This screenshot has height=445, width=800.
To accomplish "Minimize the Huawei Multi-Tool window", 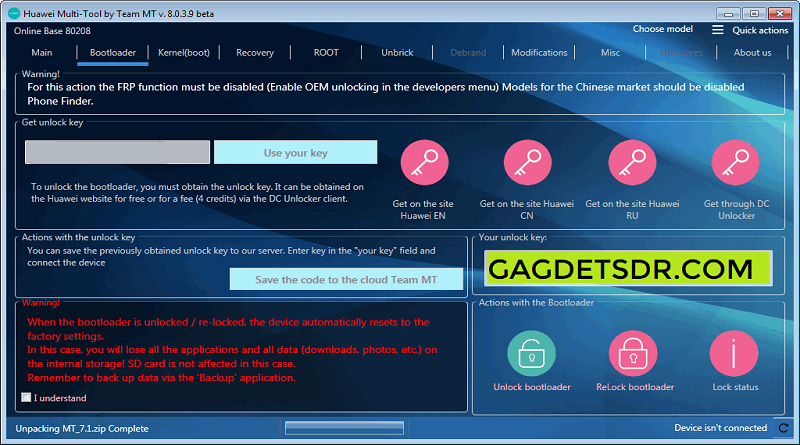I will tap(728, 13).
